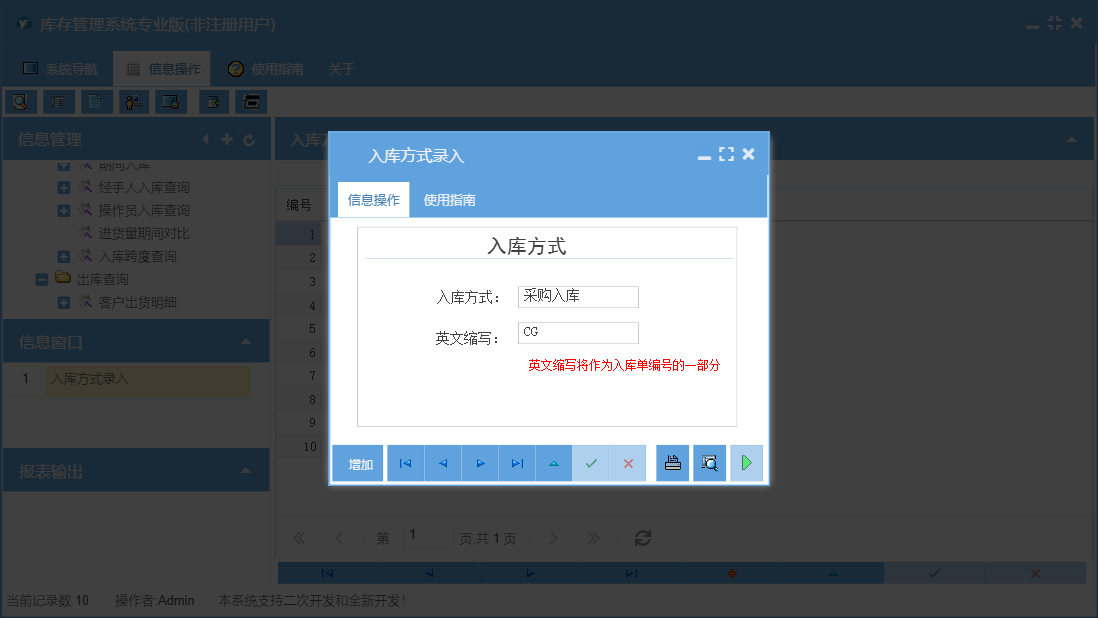Click the 增加 button to add a record

[x=357, y=462]
